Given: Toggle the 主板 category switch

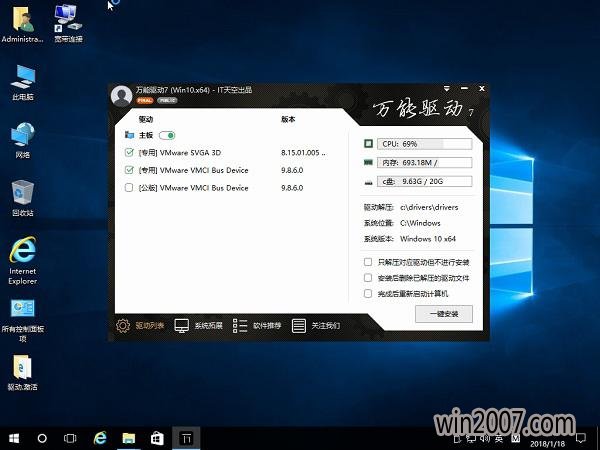Looking at the screenshot, I should 167,135.
